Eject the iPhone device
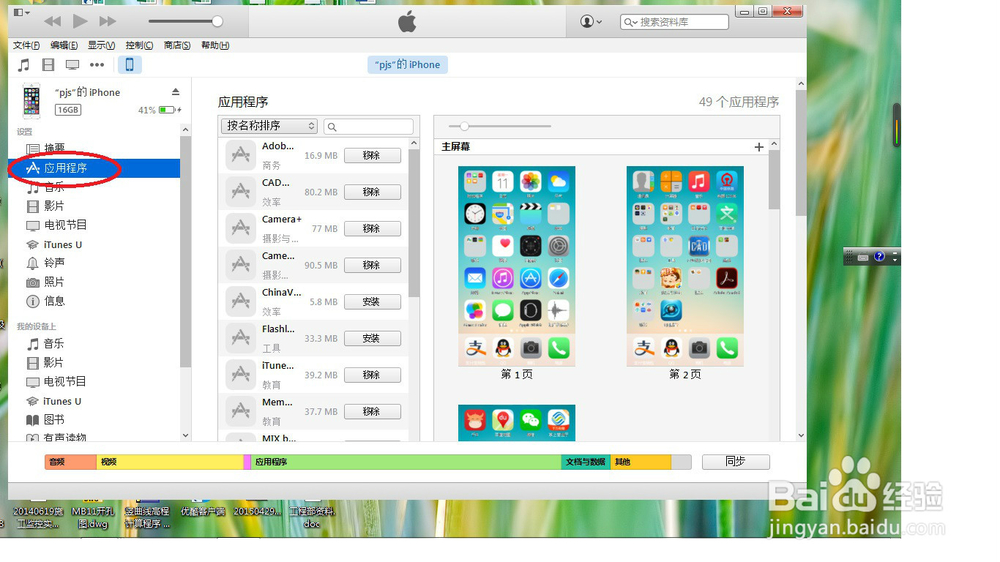The width and height of the screenshot is (1000, 562). click(175, 92)
